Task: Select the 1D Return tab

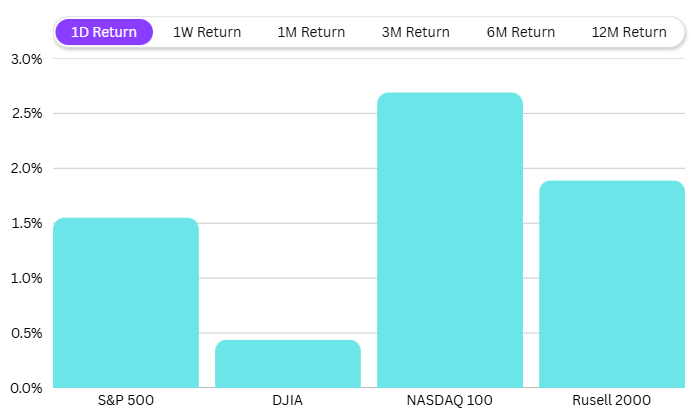Action: coord(104,32)
